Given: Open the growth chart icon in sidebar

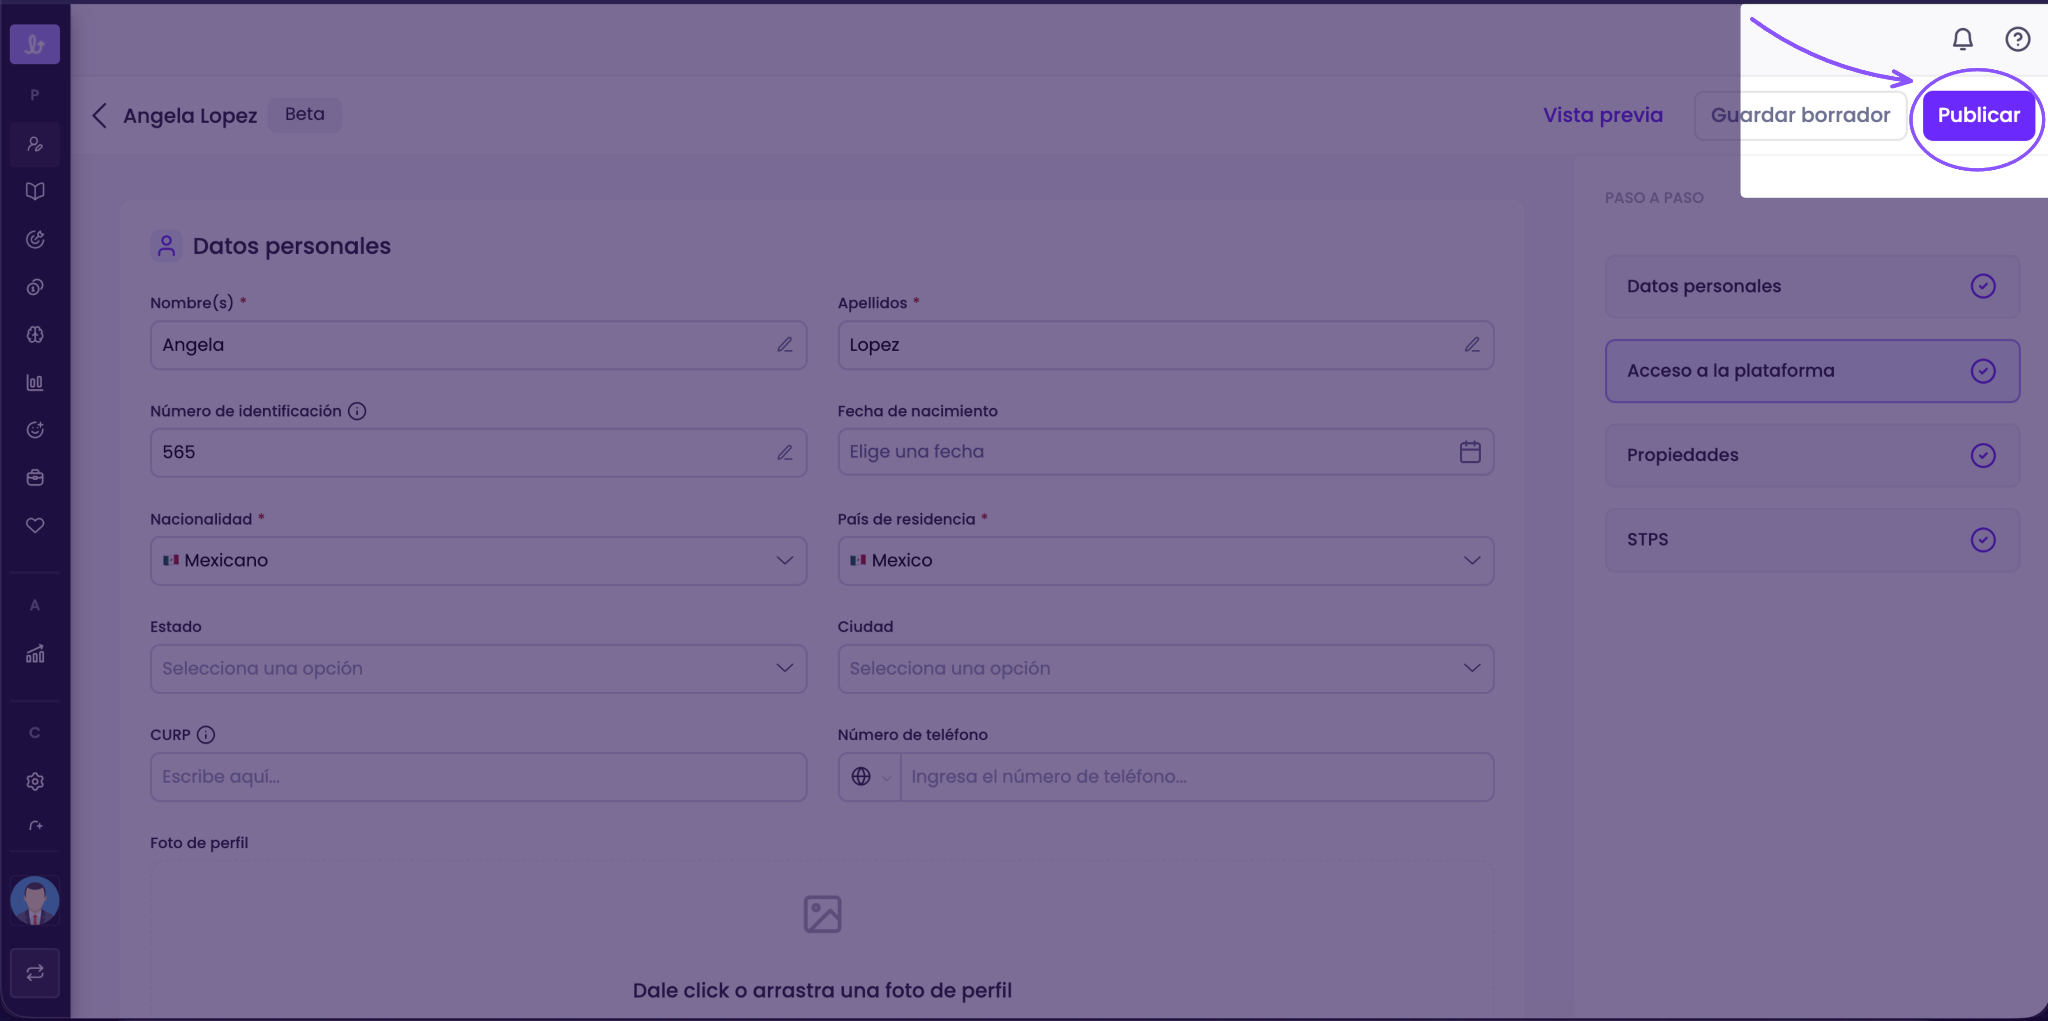Looking at the screenshot, I should click(x=35, y=654).
